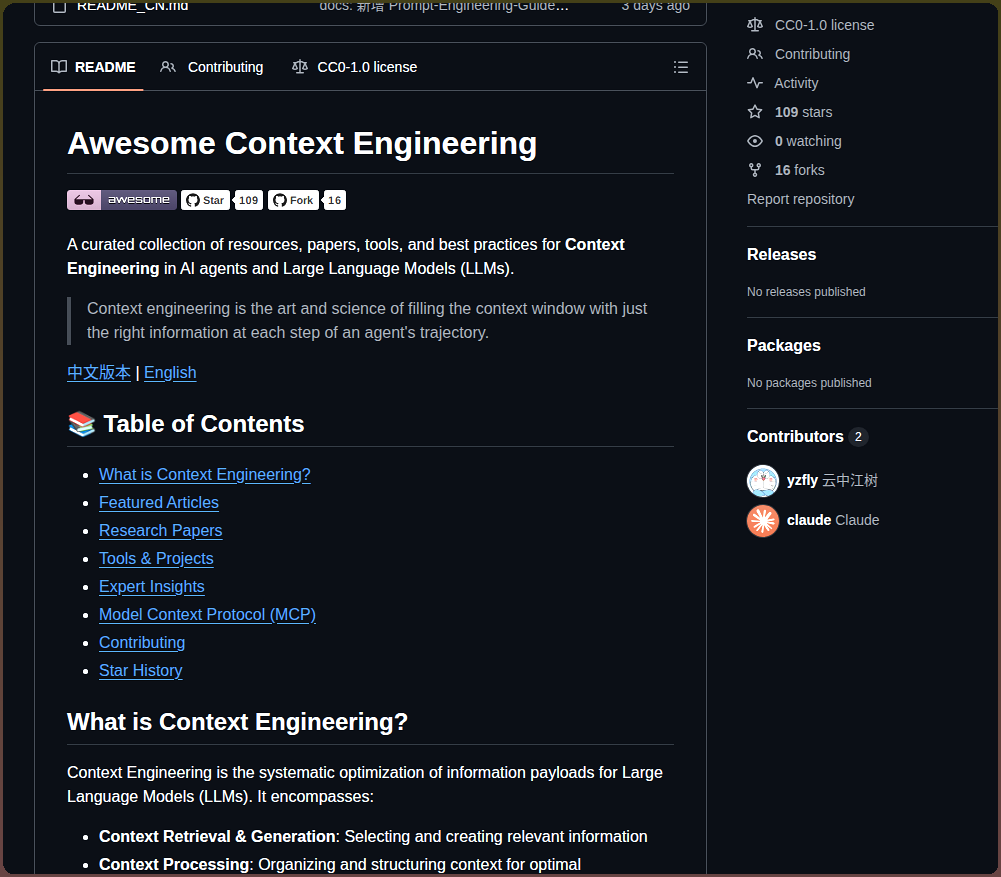Click the eye icon next to 0 watching
The image size is (1001, 877).
(x=755, y=141)
